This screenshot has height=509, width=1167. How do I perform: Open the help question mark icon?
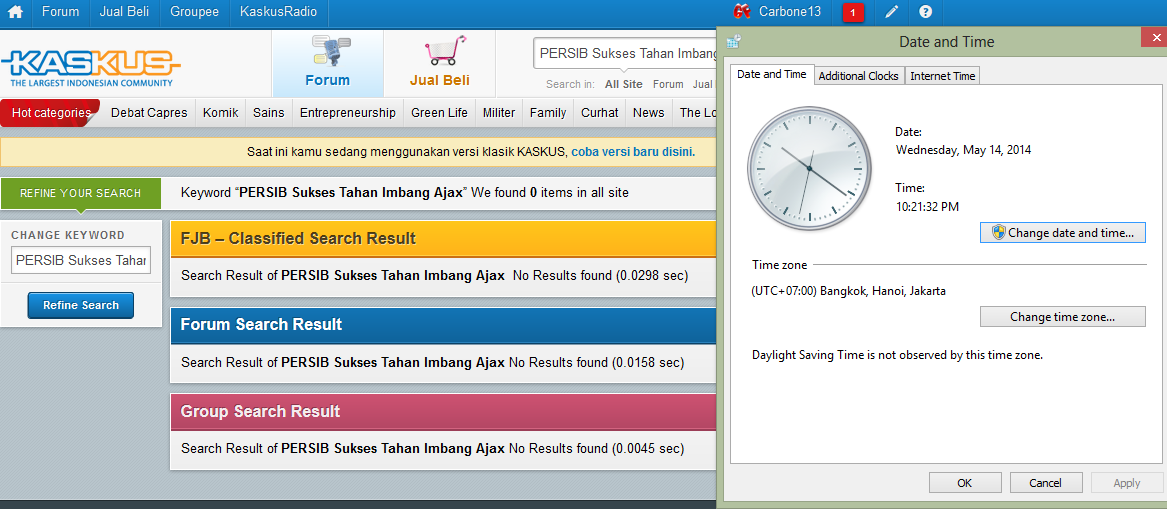pos(925,12)
